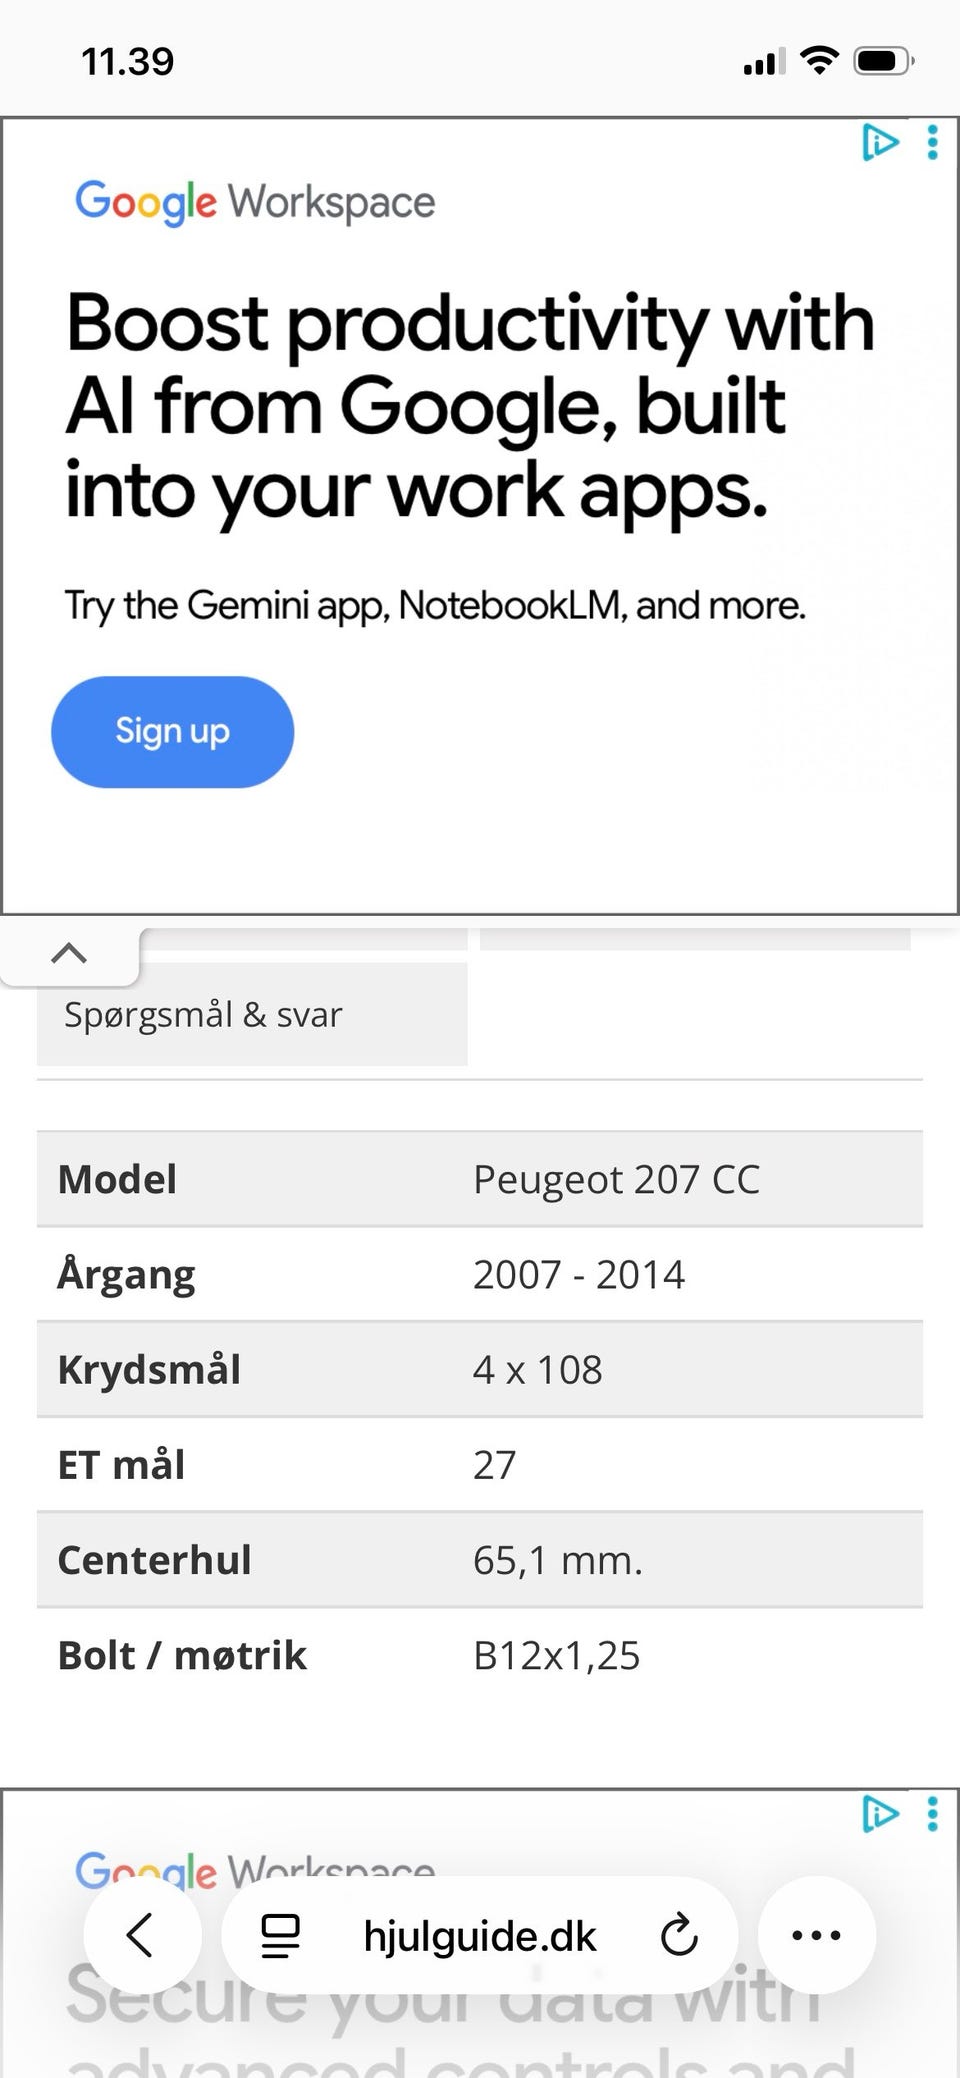
Task: Open the bottom ad's three-dot menu
Action: coord(932,1813)
